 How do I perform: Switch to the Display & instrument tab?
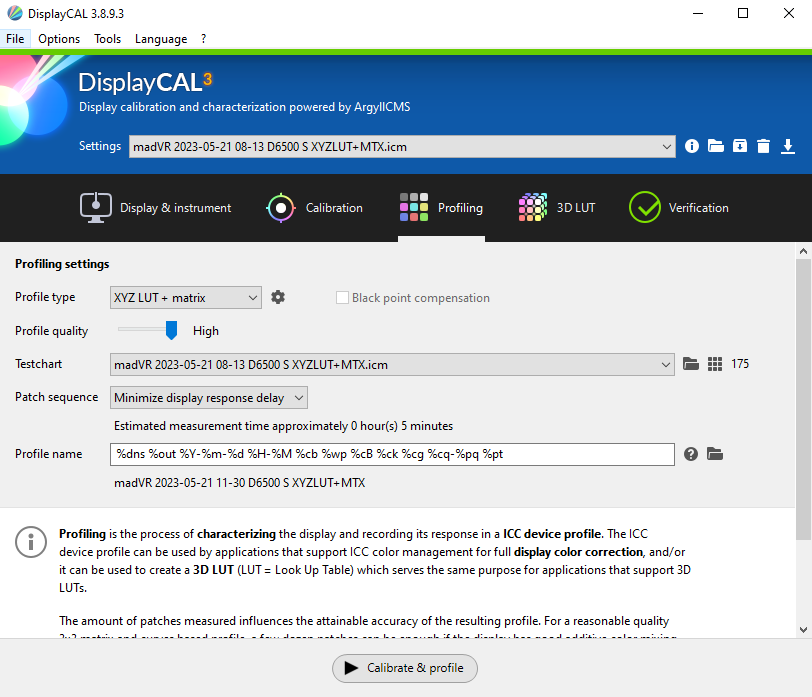[155, 208]
